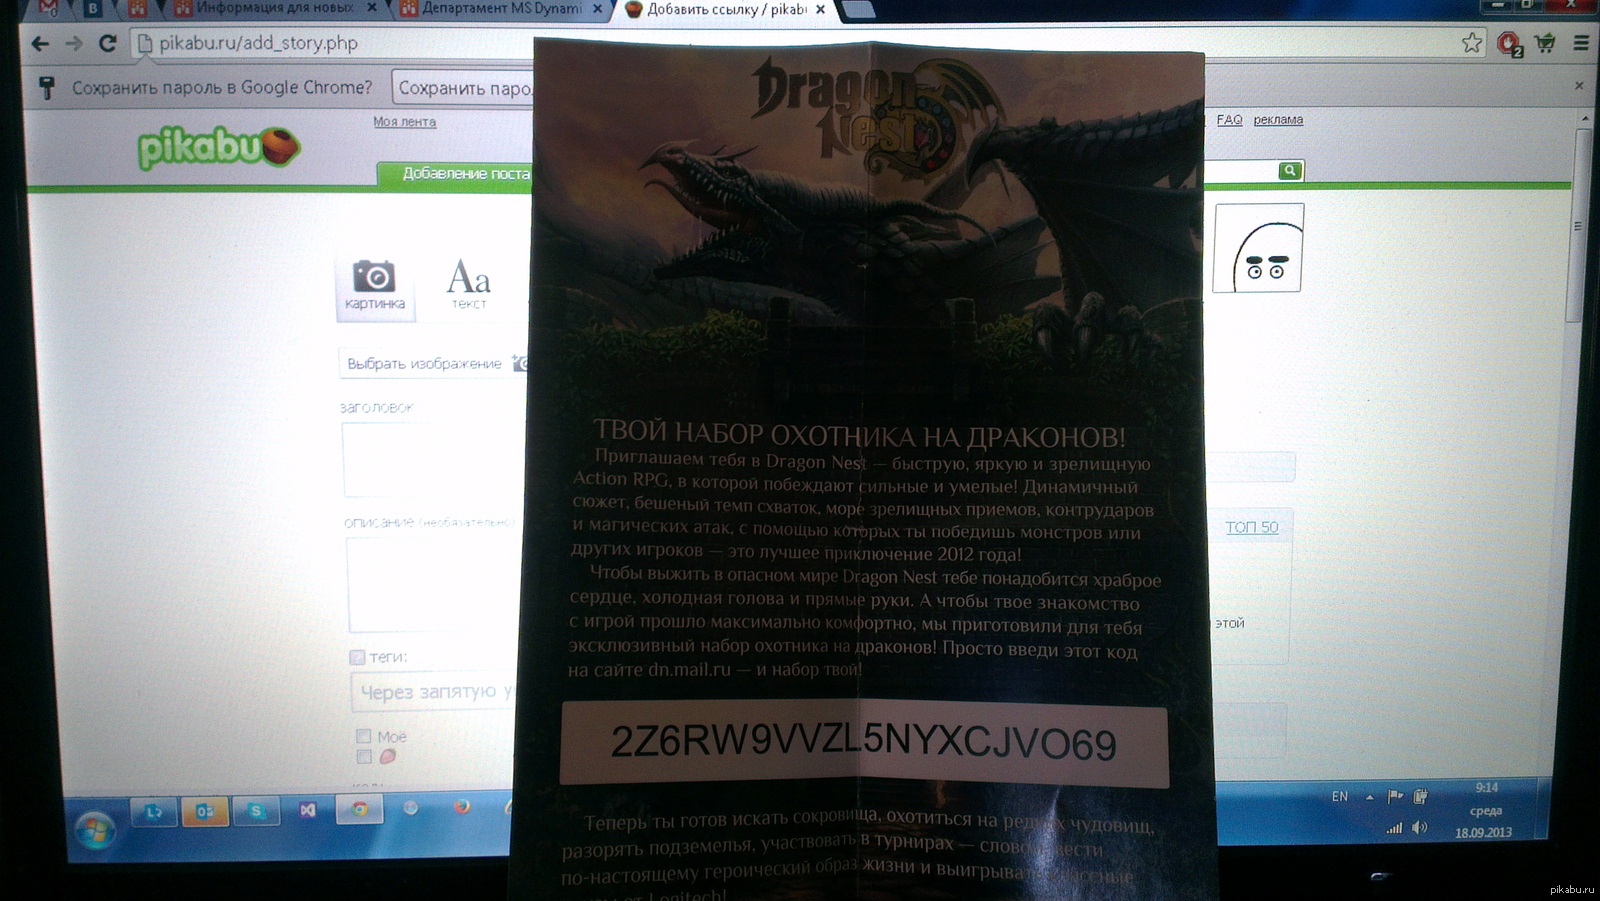Select the 'картинка' camera post type
Screen dimensions: 1600x901
tap(374, 284)
